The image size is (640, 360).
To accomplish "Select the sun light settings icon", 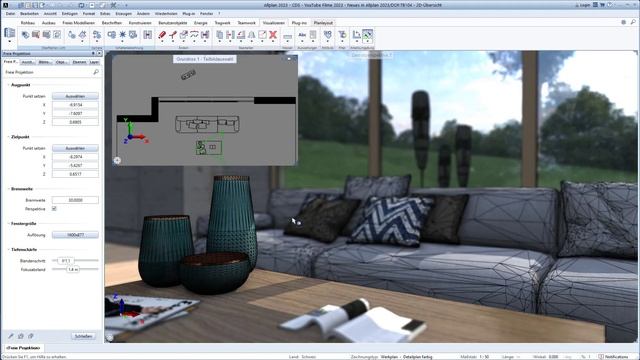I will (122, 35).
